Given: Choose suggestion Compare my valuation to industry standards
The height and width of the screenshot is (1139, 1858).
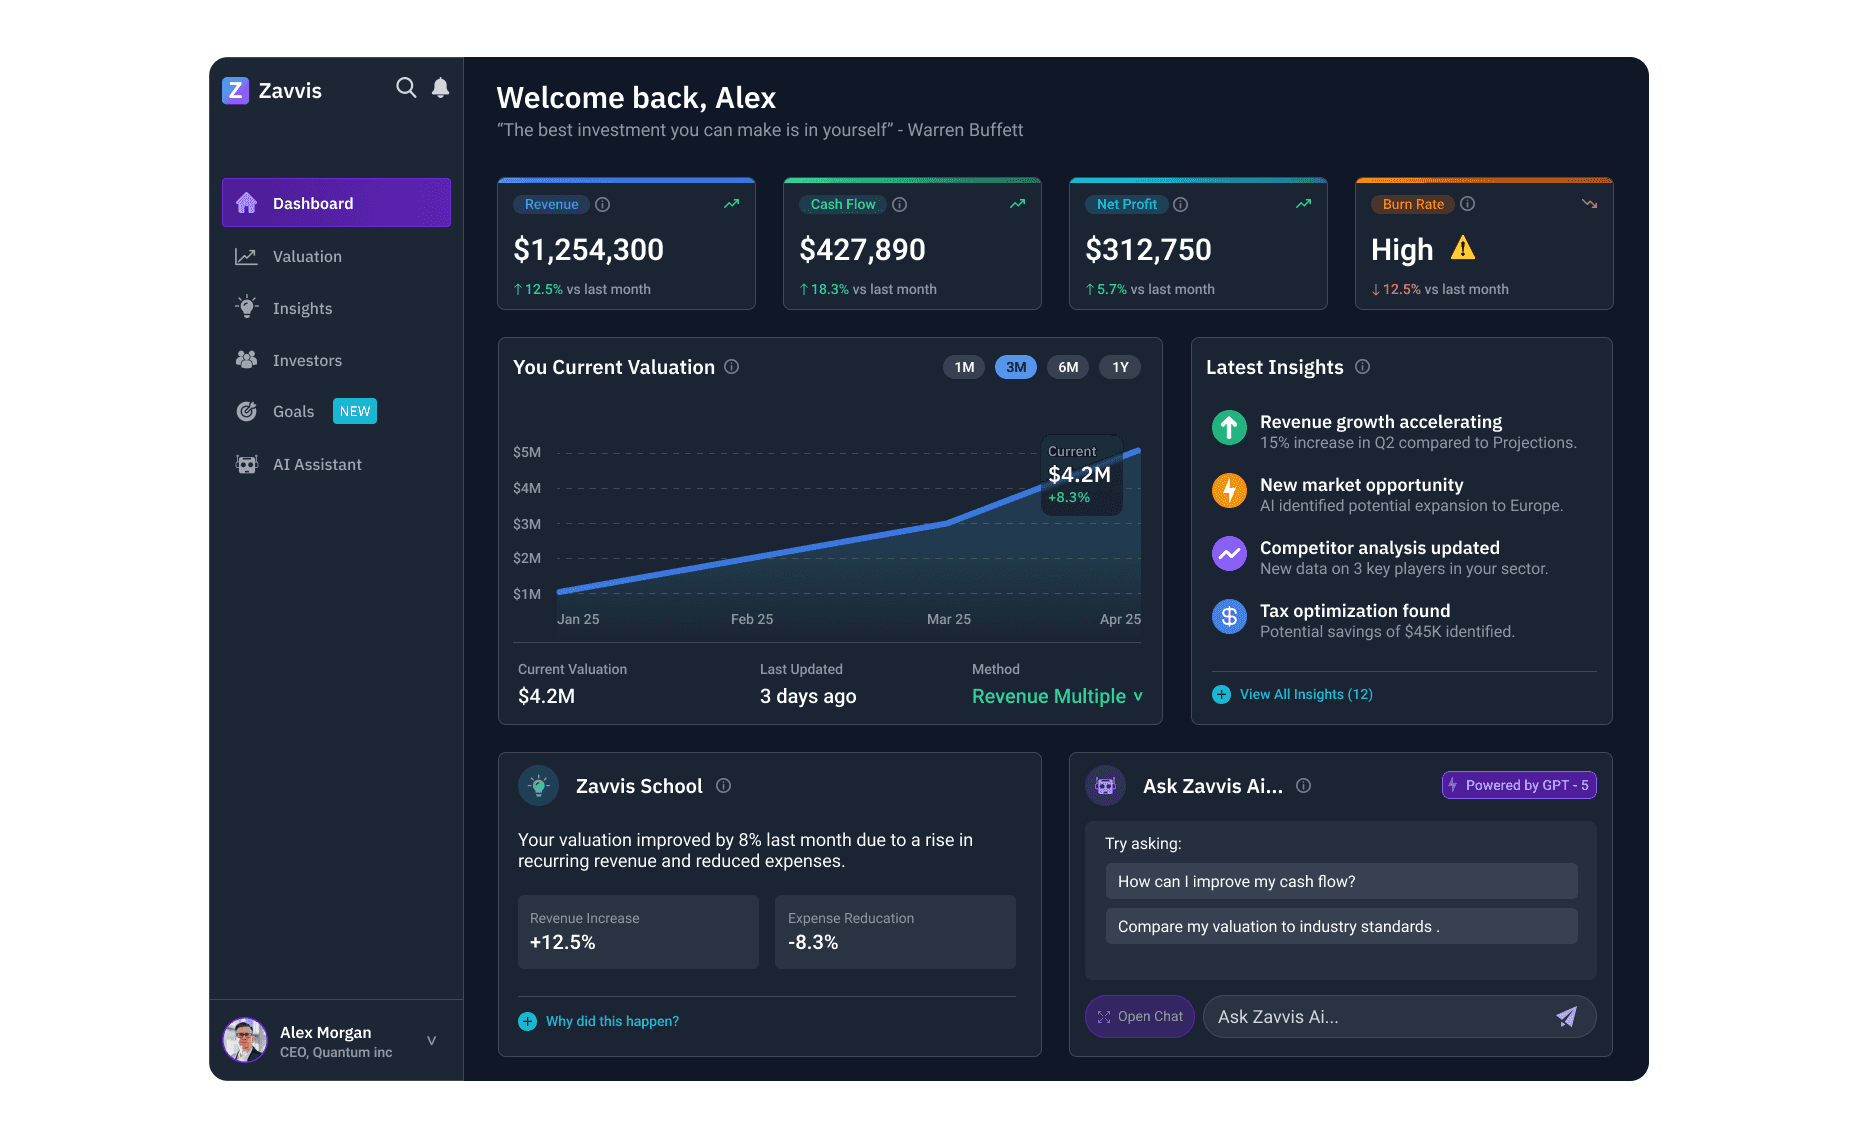Looking at the screenshot, I should pyautogui.click(x=1341, y=926).
